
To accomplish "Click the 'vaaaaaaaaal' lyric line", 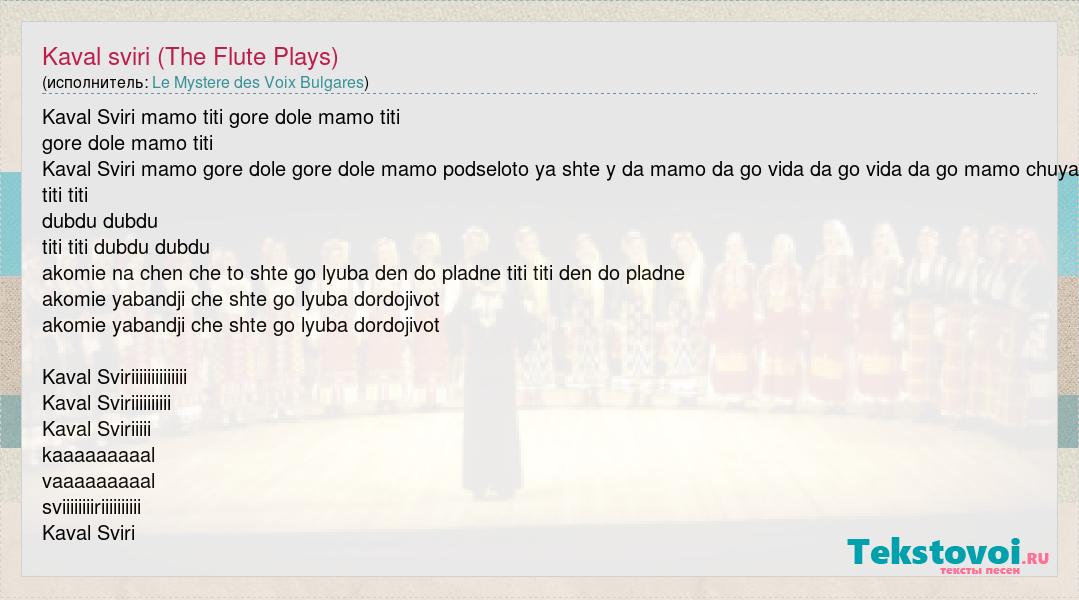I will pos(98,482).
